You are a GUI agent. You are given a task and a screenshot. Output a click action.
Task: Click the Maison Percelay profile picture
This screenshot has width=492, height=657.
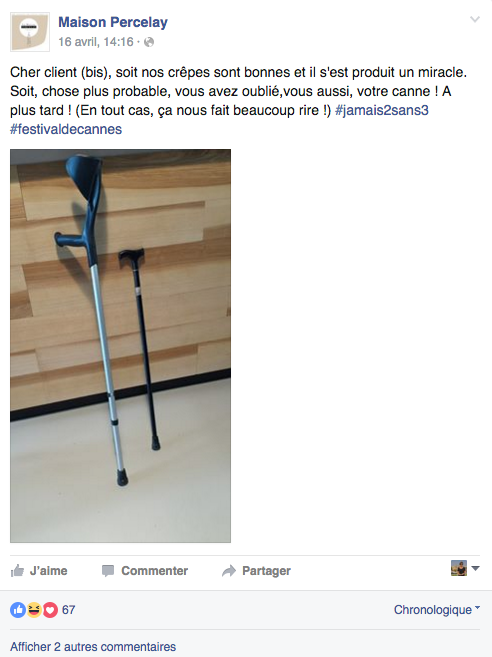tap(30, 32)
